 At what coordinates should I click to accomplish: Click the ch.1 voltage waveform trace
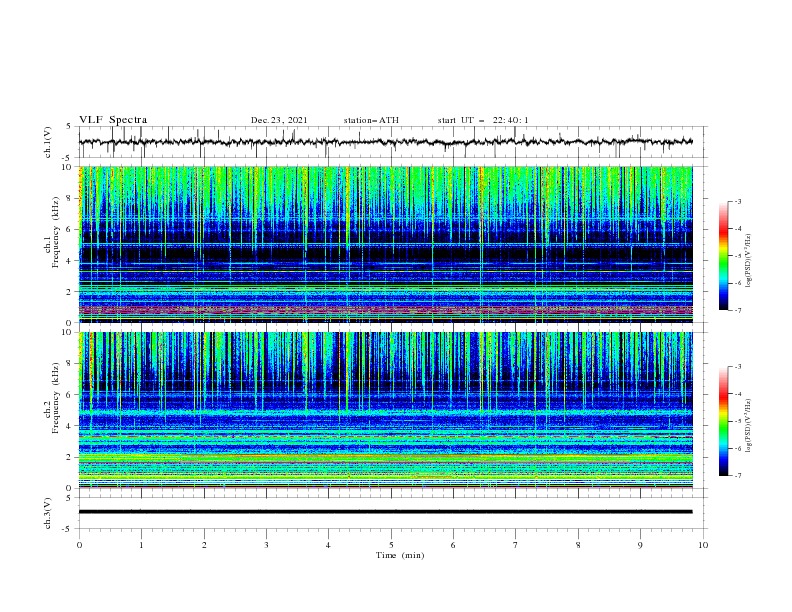coord(385,142)
